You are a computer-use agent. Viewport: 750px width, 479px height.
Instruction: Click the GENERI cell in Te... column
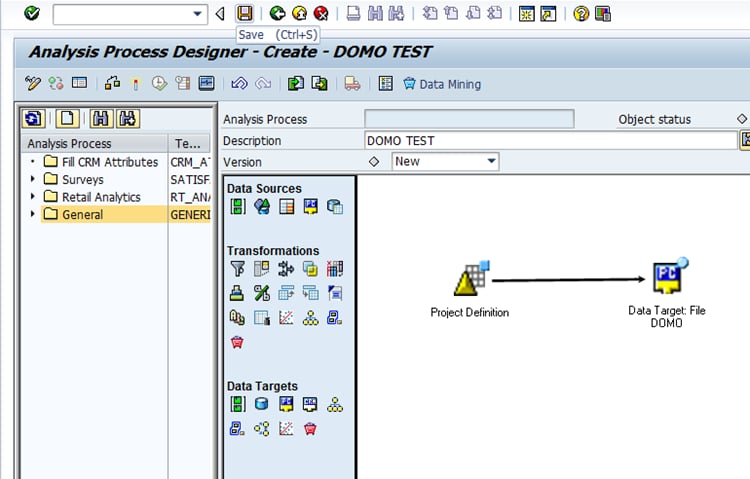coord(190,214)
